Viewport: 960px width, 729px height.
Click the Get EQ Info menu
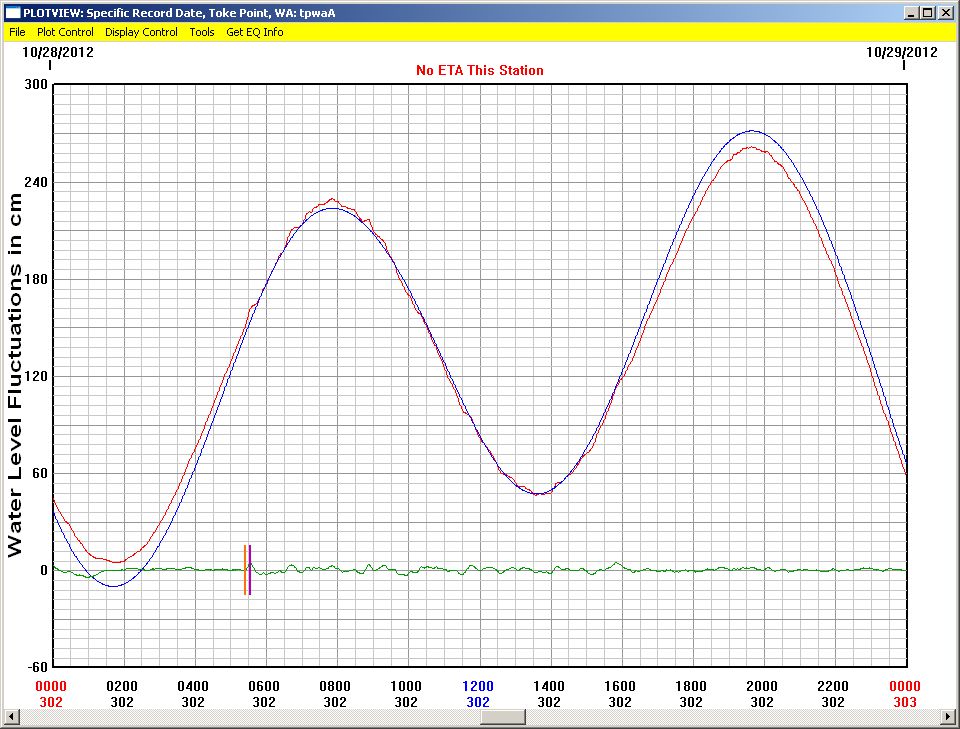tap(254, 32)
